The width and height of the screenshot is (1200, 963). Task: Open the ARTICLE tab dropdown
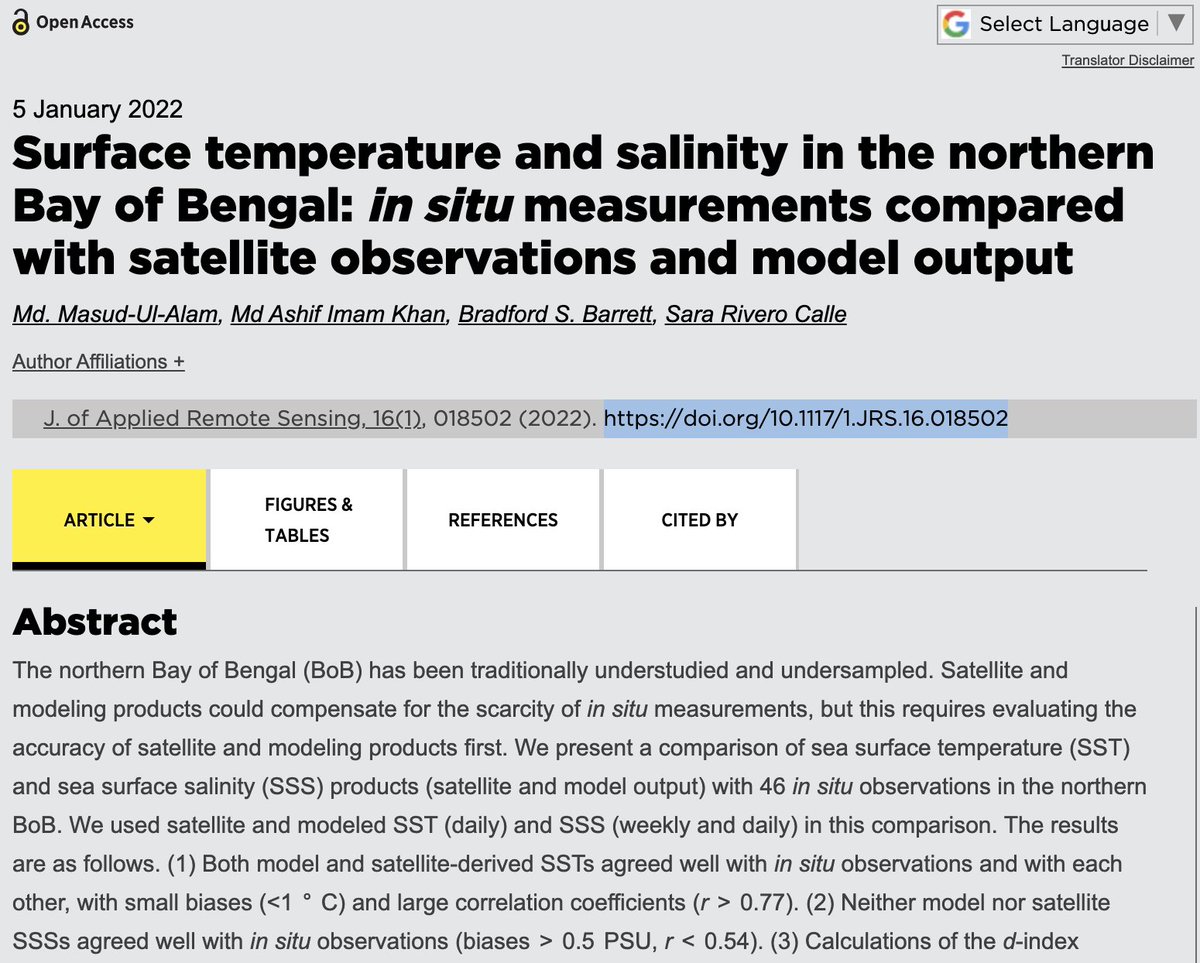tap(109, 519)
